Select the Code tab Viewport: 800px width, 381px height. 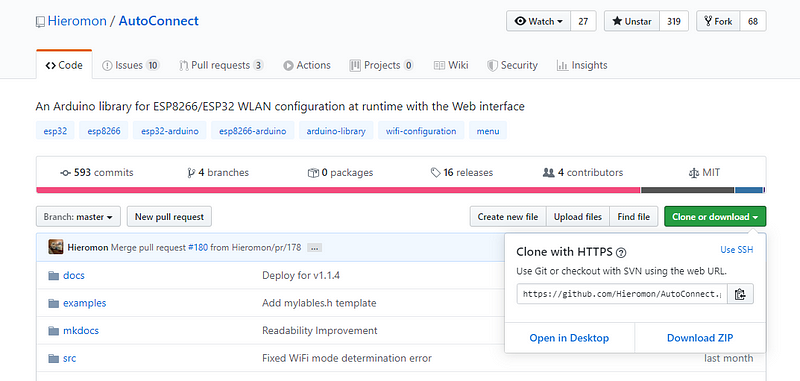[x=64, y=65]
